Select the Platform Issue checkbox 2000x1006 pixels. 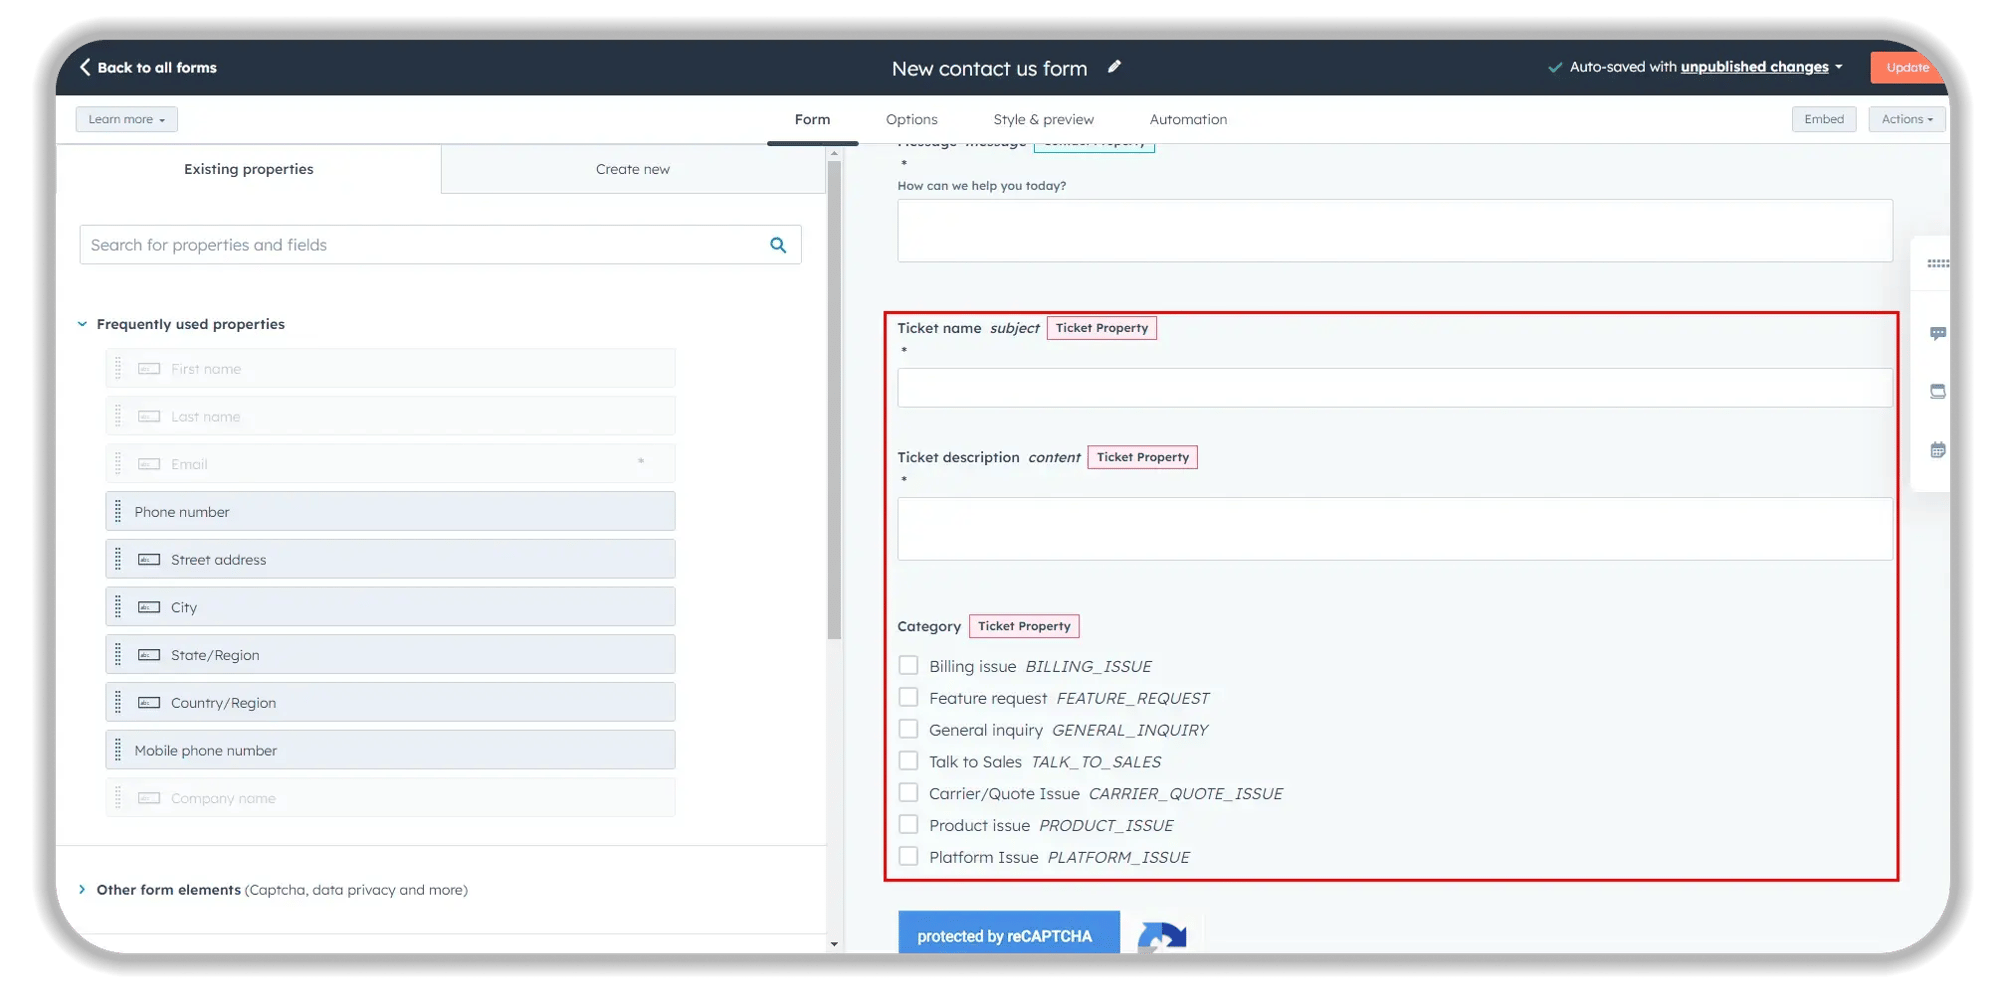[908, 856]
